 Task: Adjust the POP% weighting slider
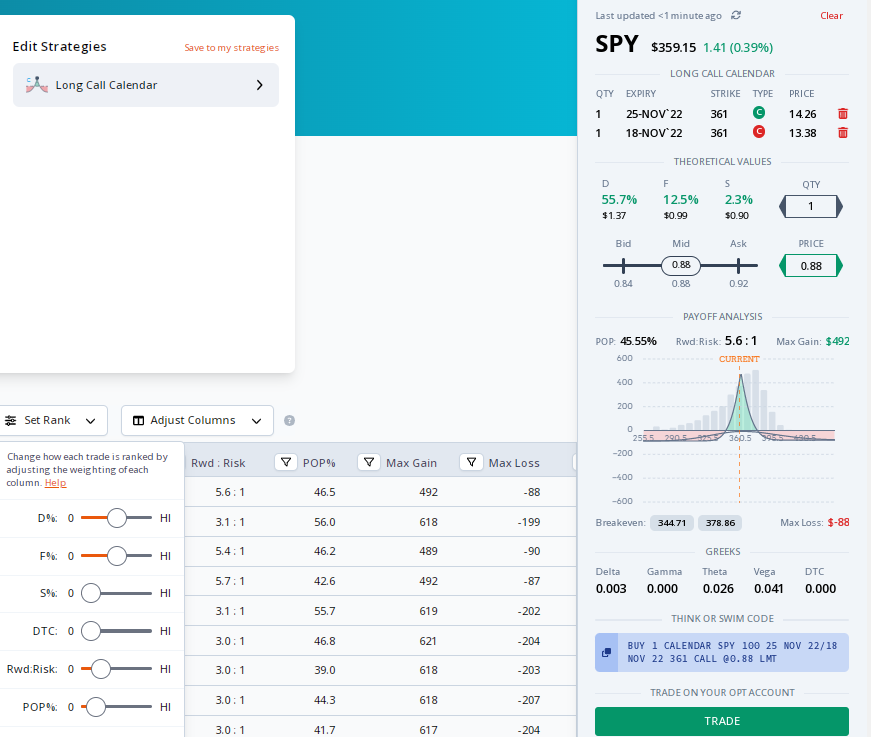coord(96,707)
